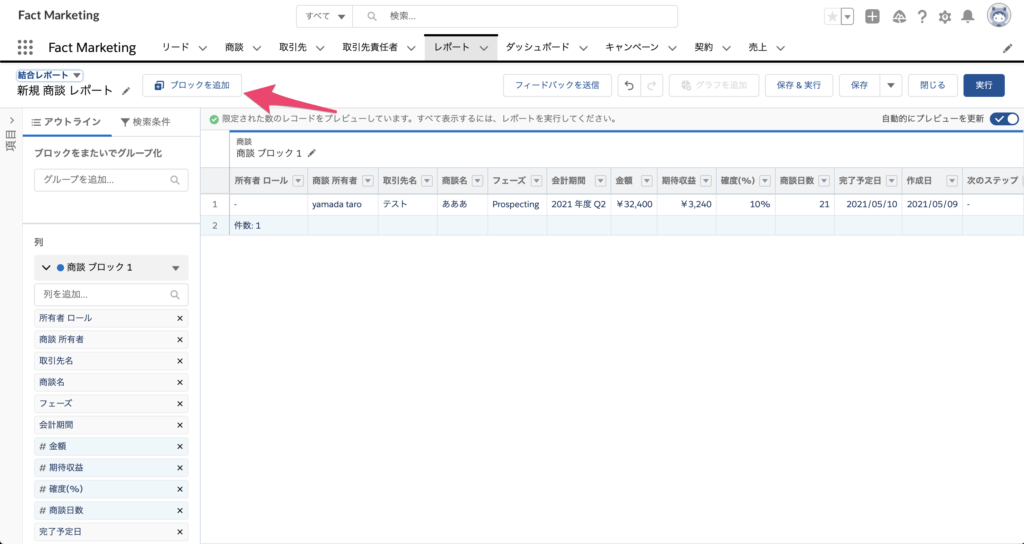Open 金額 column header menu
The image size is (1024, 544).
coord(647,181)
